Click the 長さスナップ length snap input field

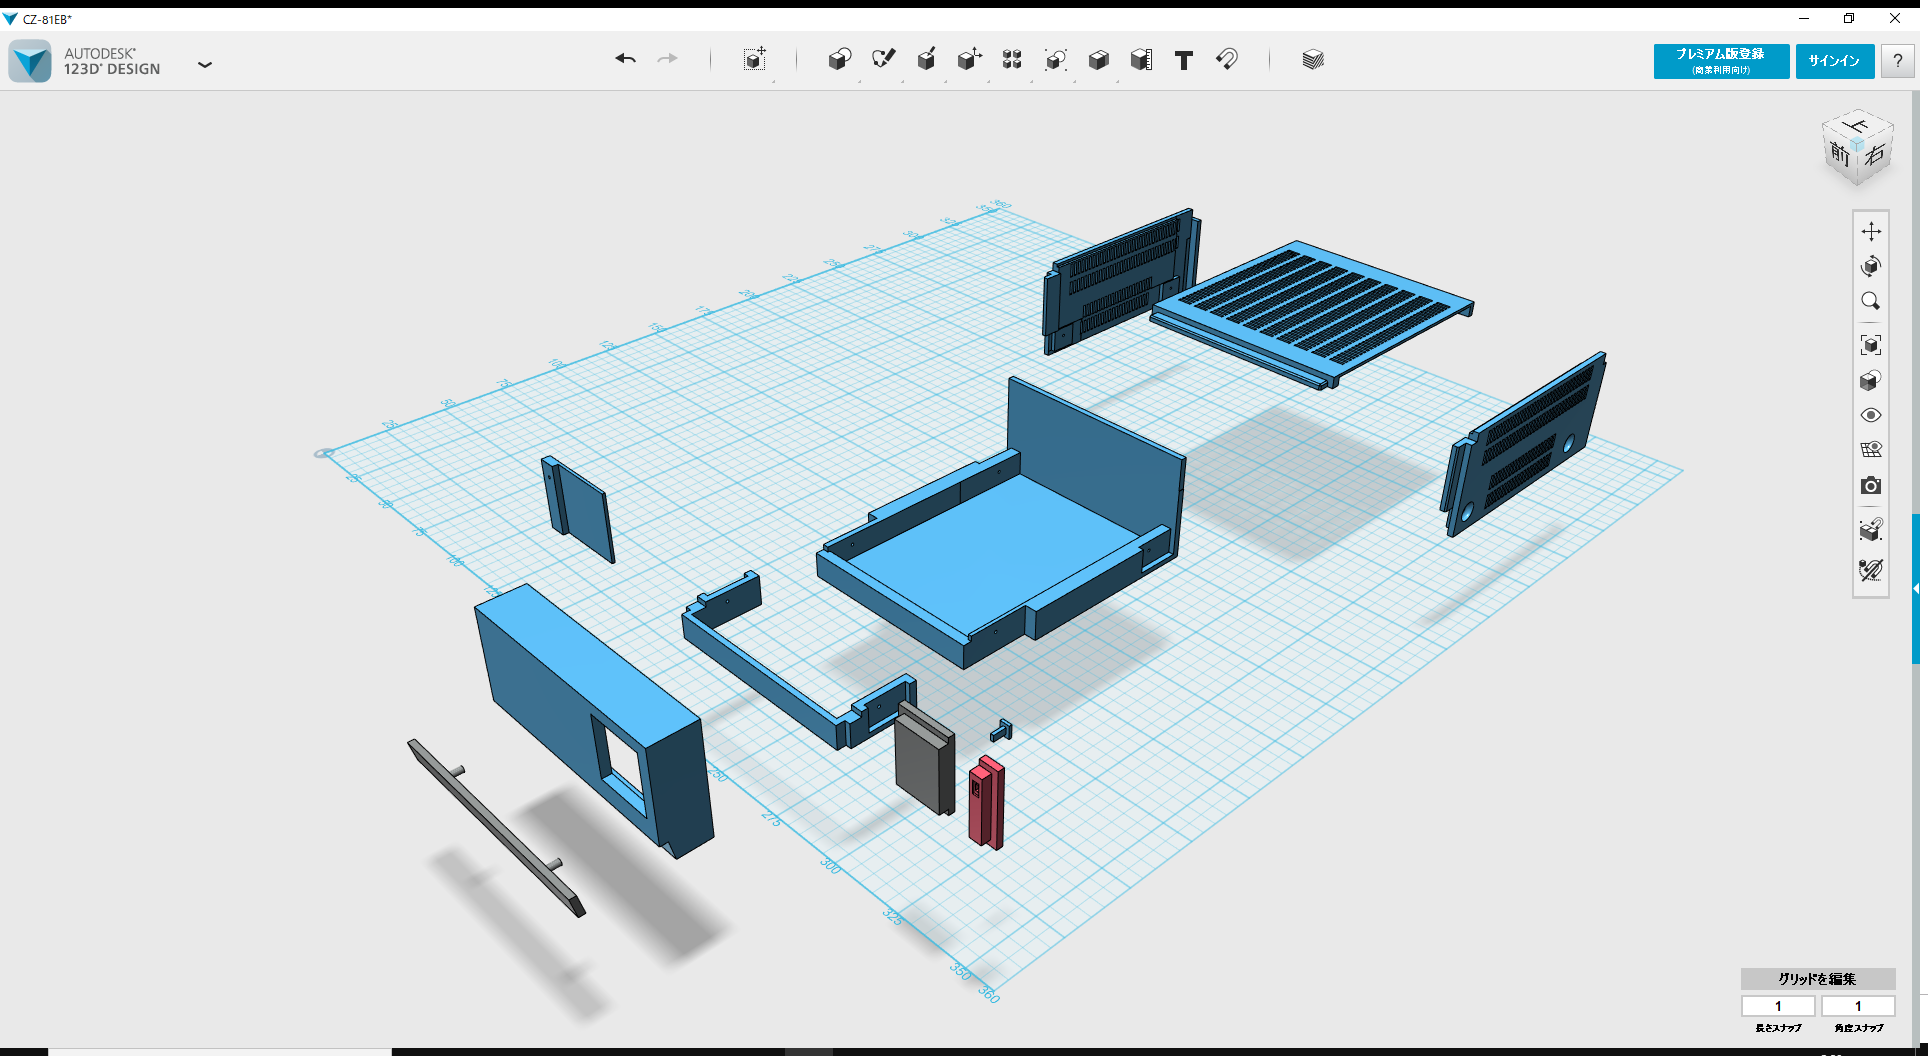tap(1778, 1006)
